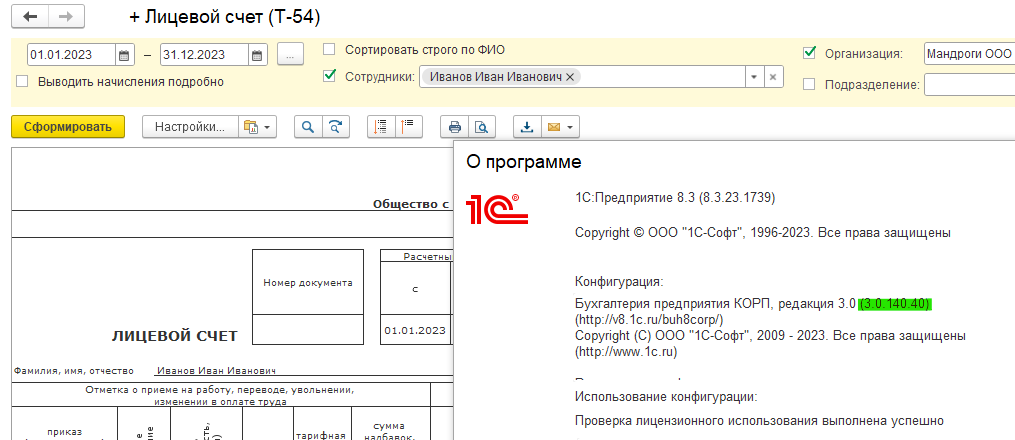Toggle Сортировать строго по ФИО checkbox

coord(329,50)
